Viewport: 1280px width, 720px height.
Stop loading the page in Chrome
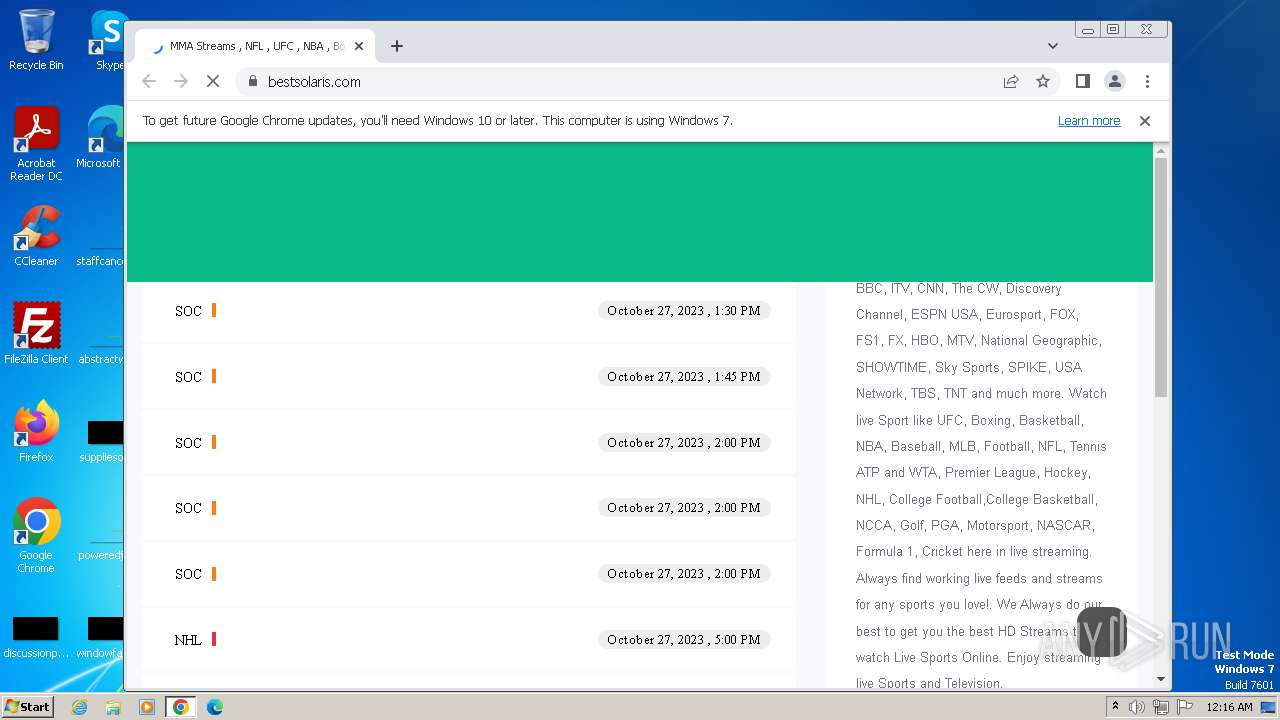coord(213,82)
